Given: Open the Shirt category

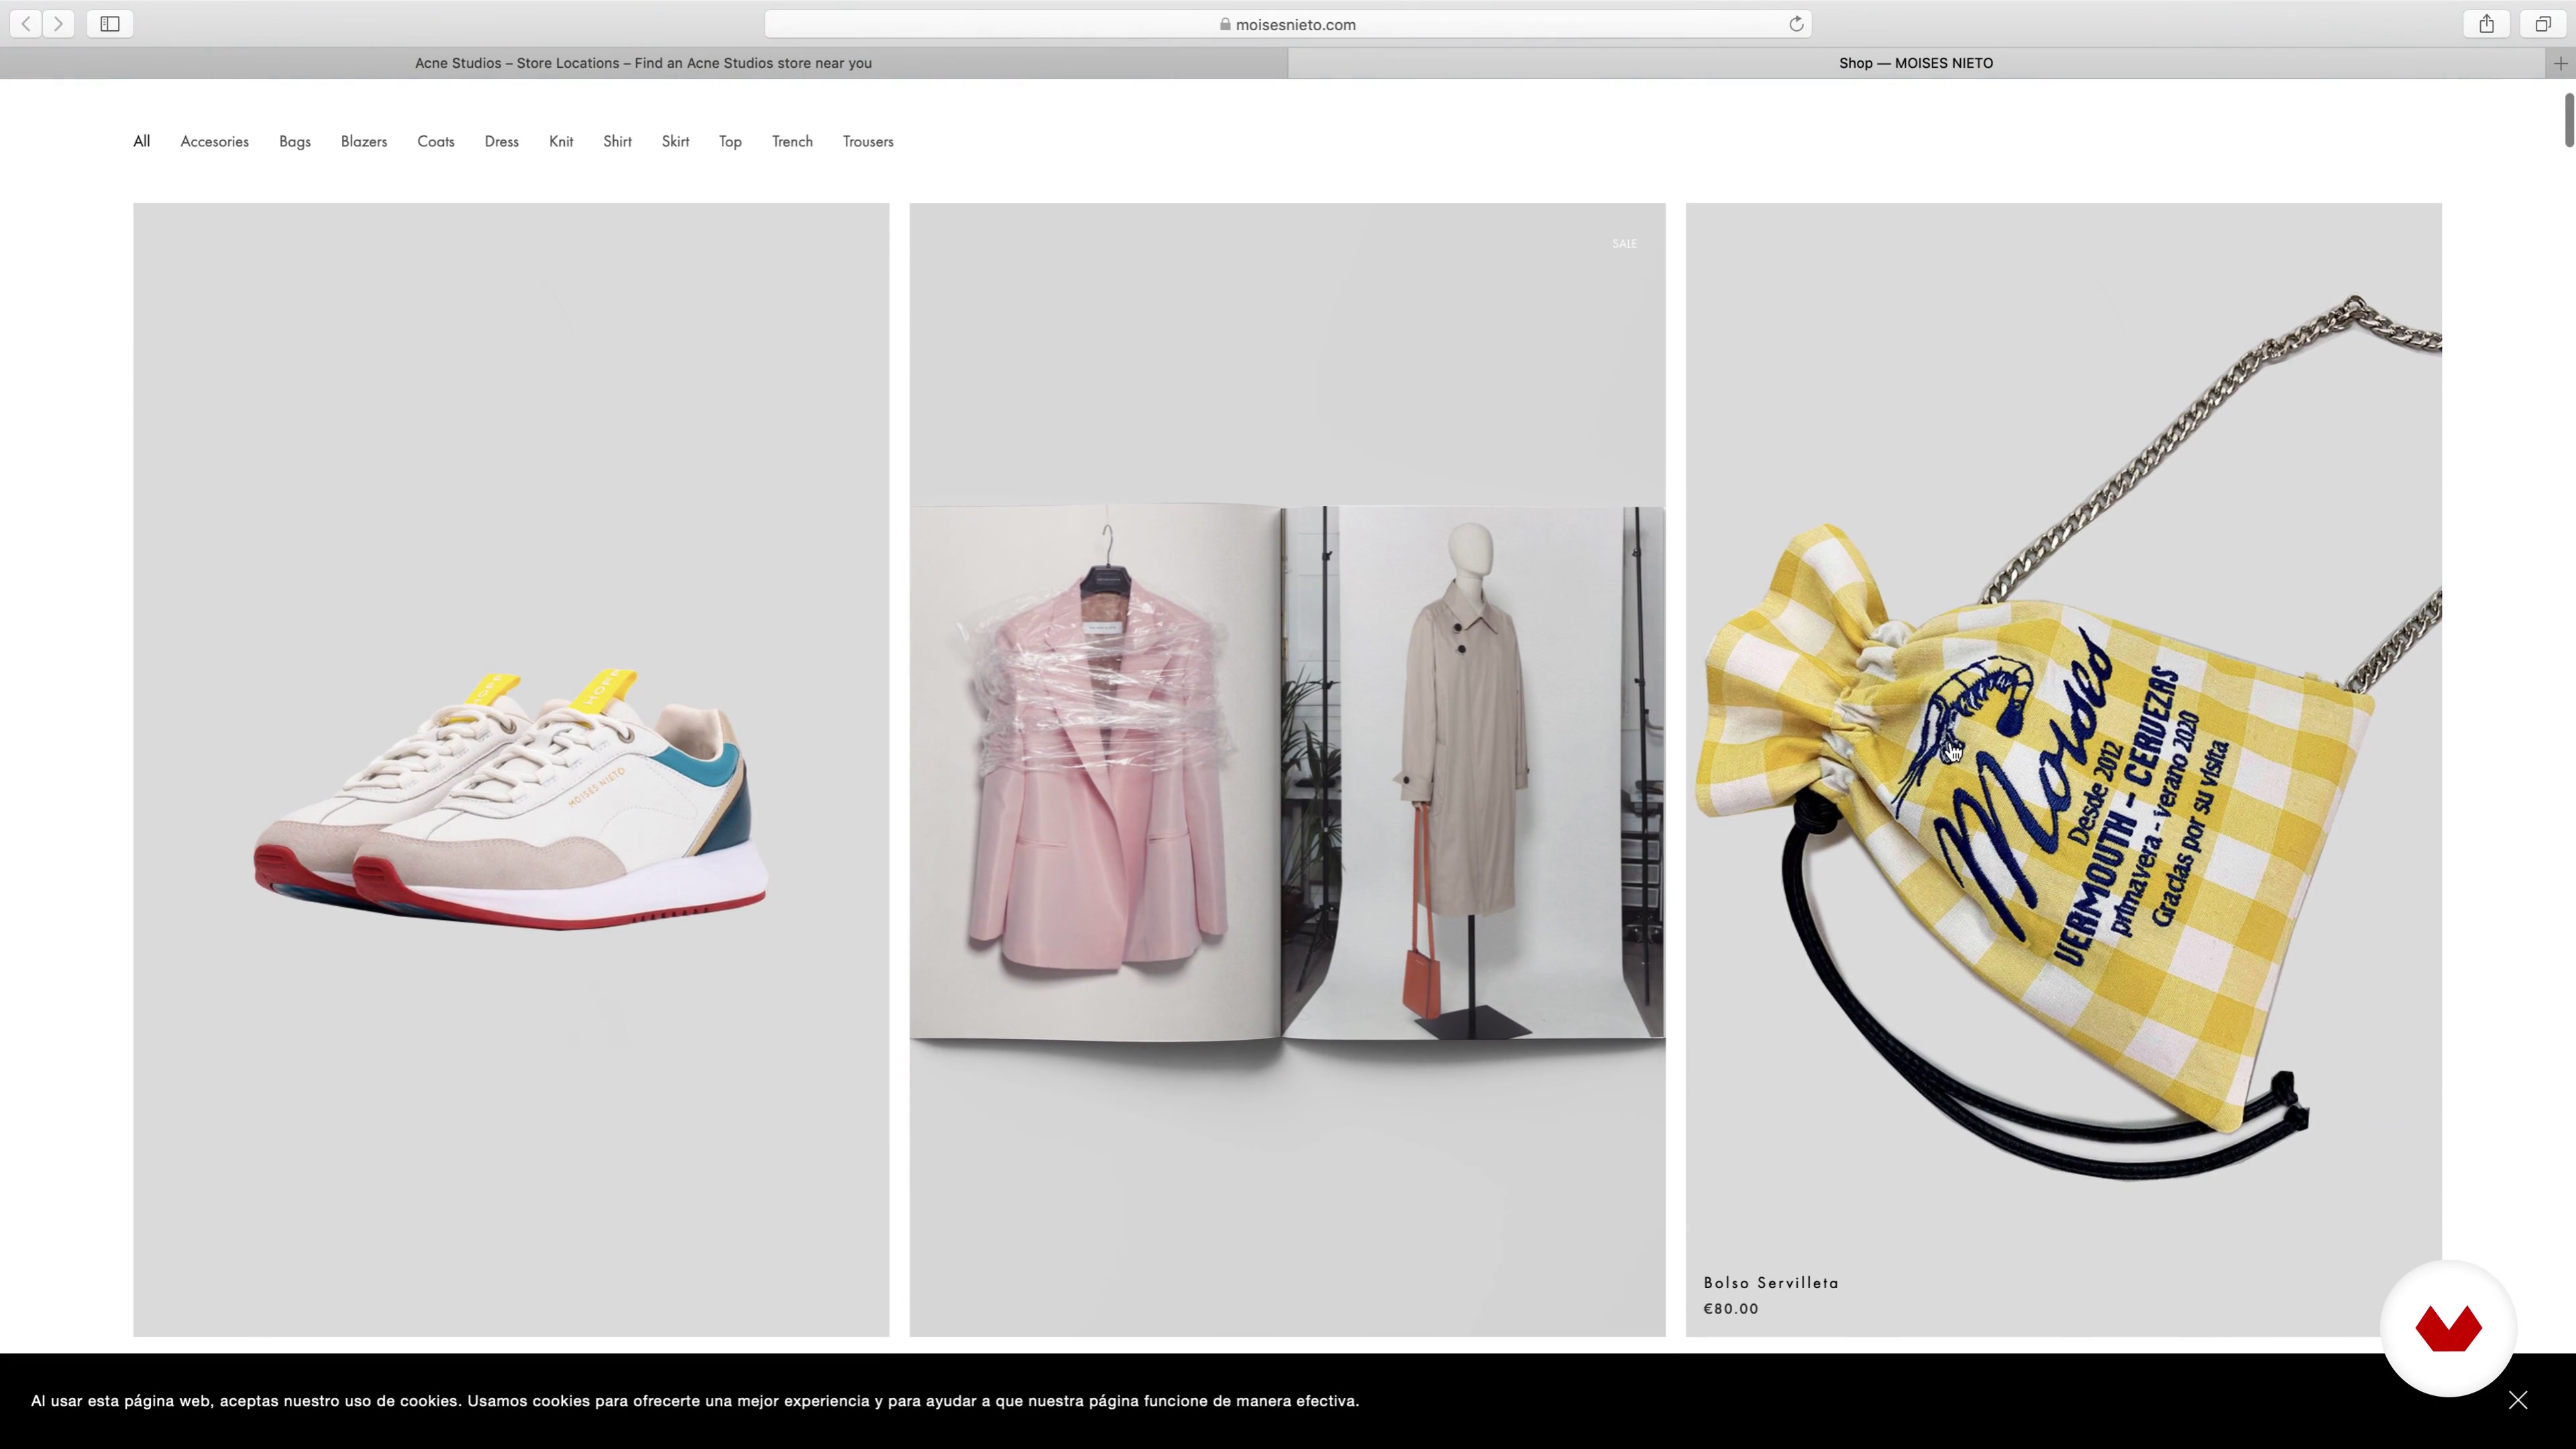Looking at the screenshot, I should [x=618, y=141].
